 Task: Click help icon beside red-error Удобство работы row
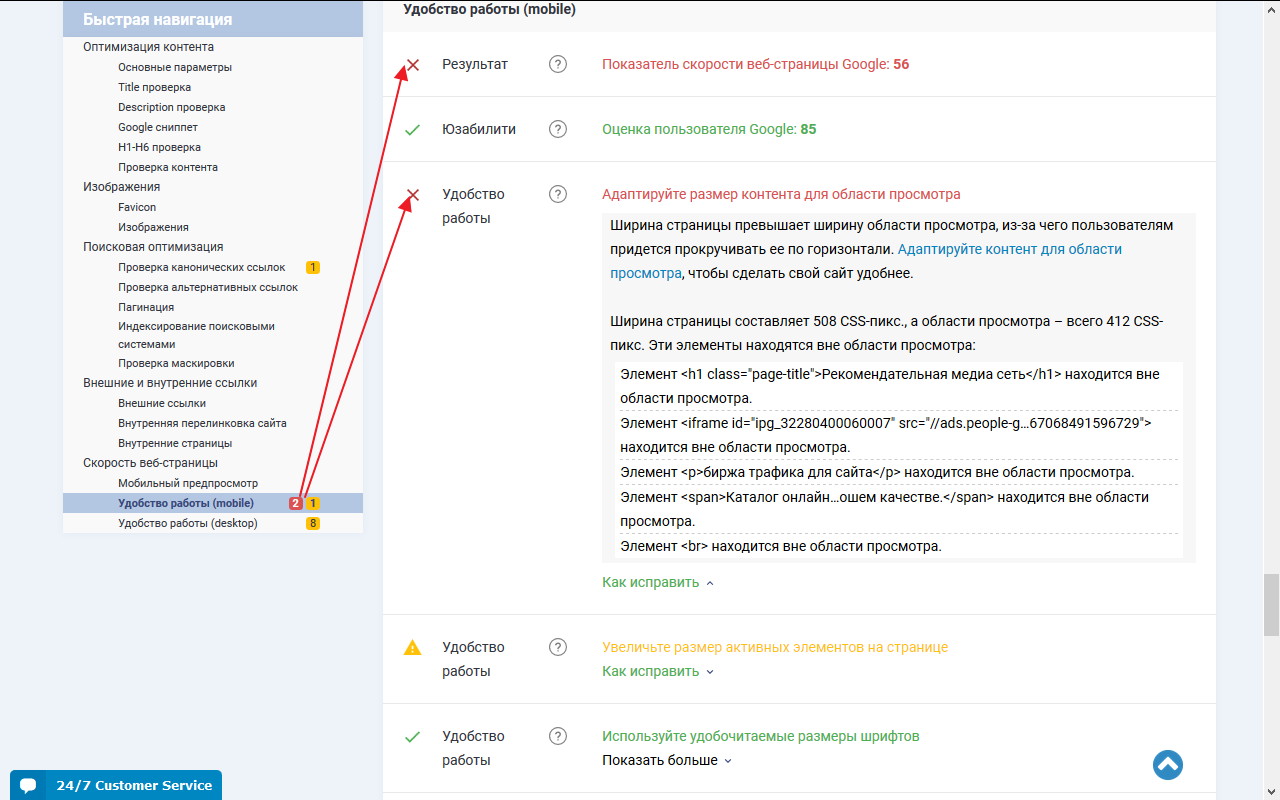coord(558,194)
